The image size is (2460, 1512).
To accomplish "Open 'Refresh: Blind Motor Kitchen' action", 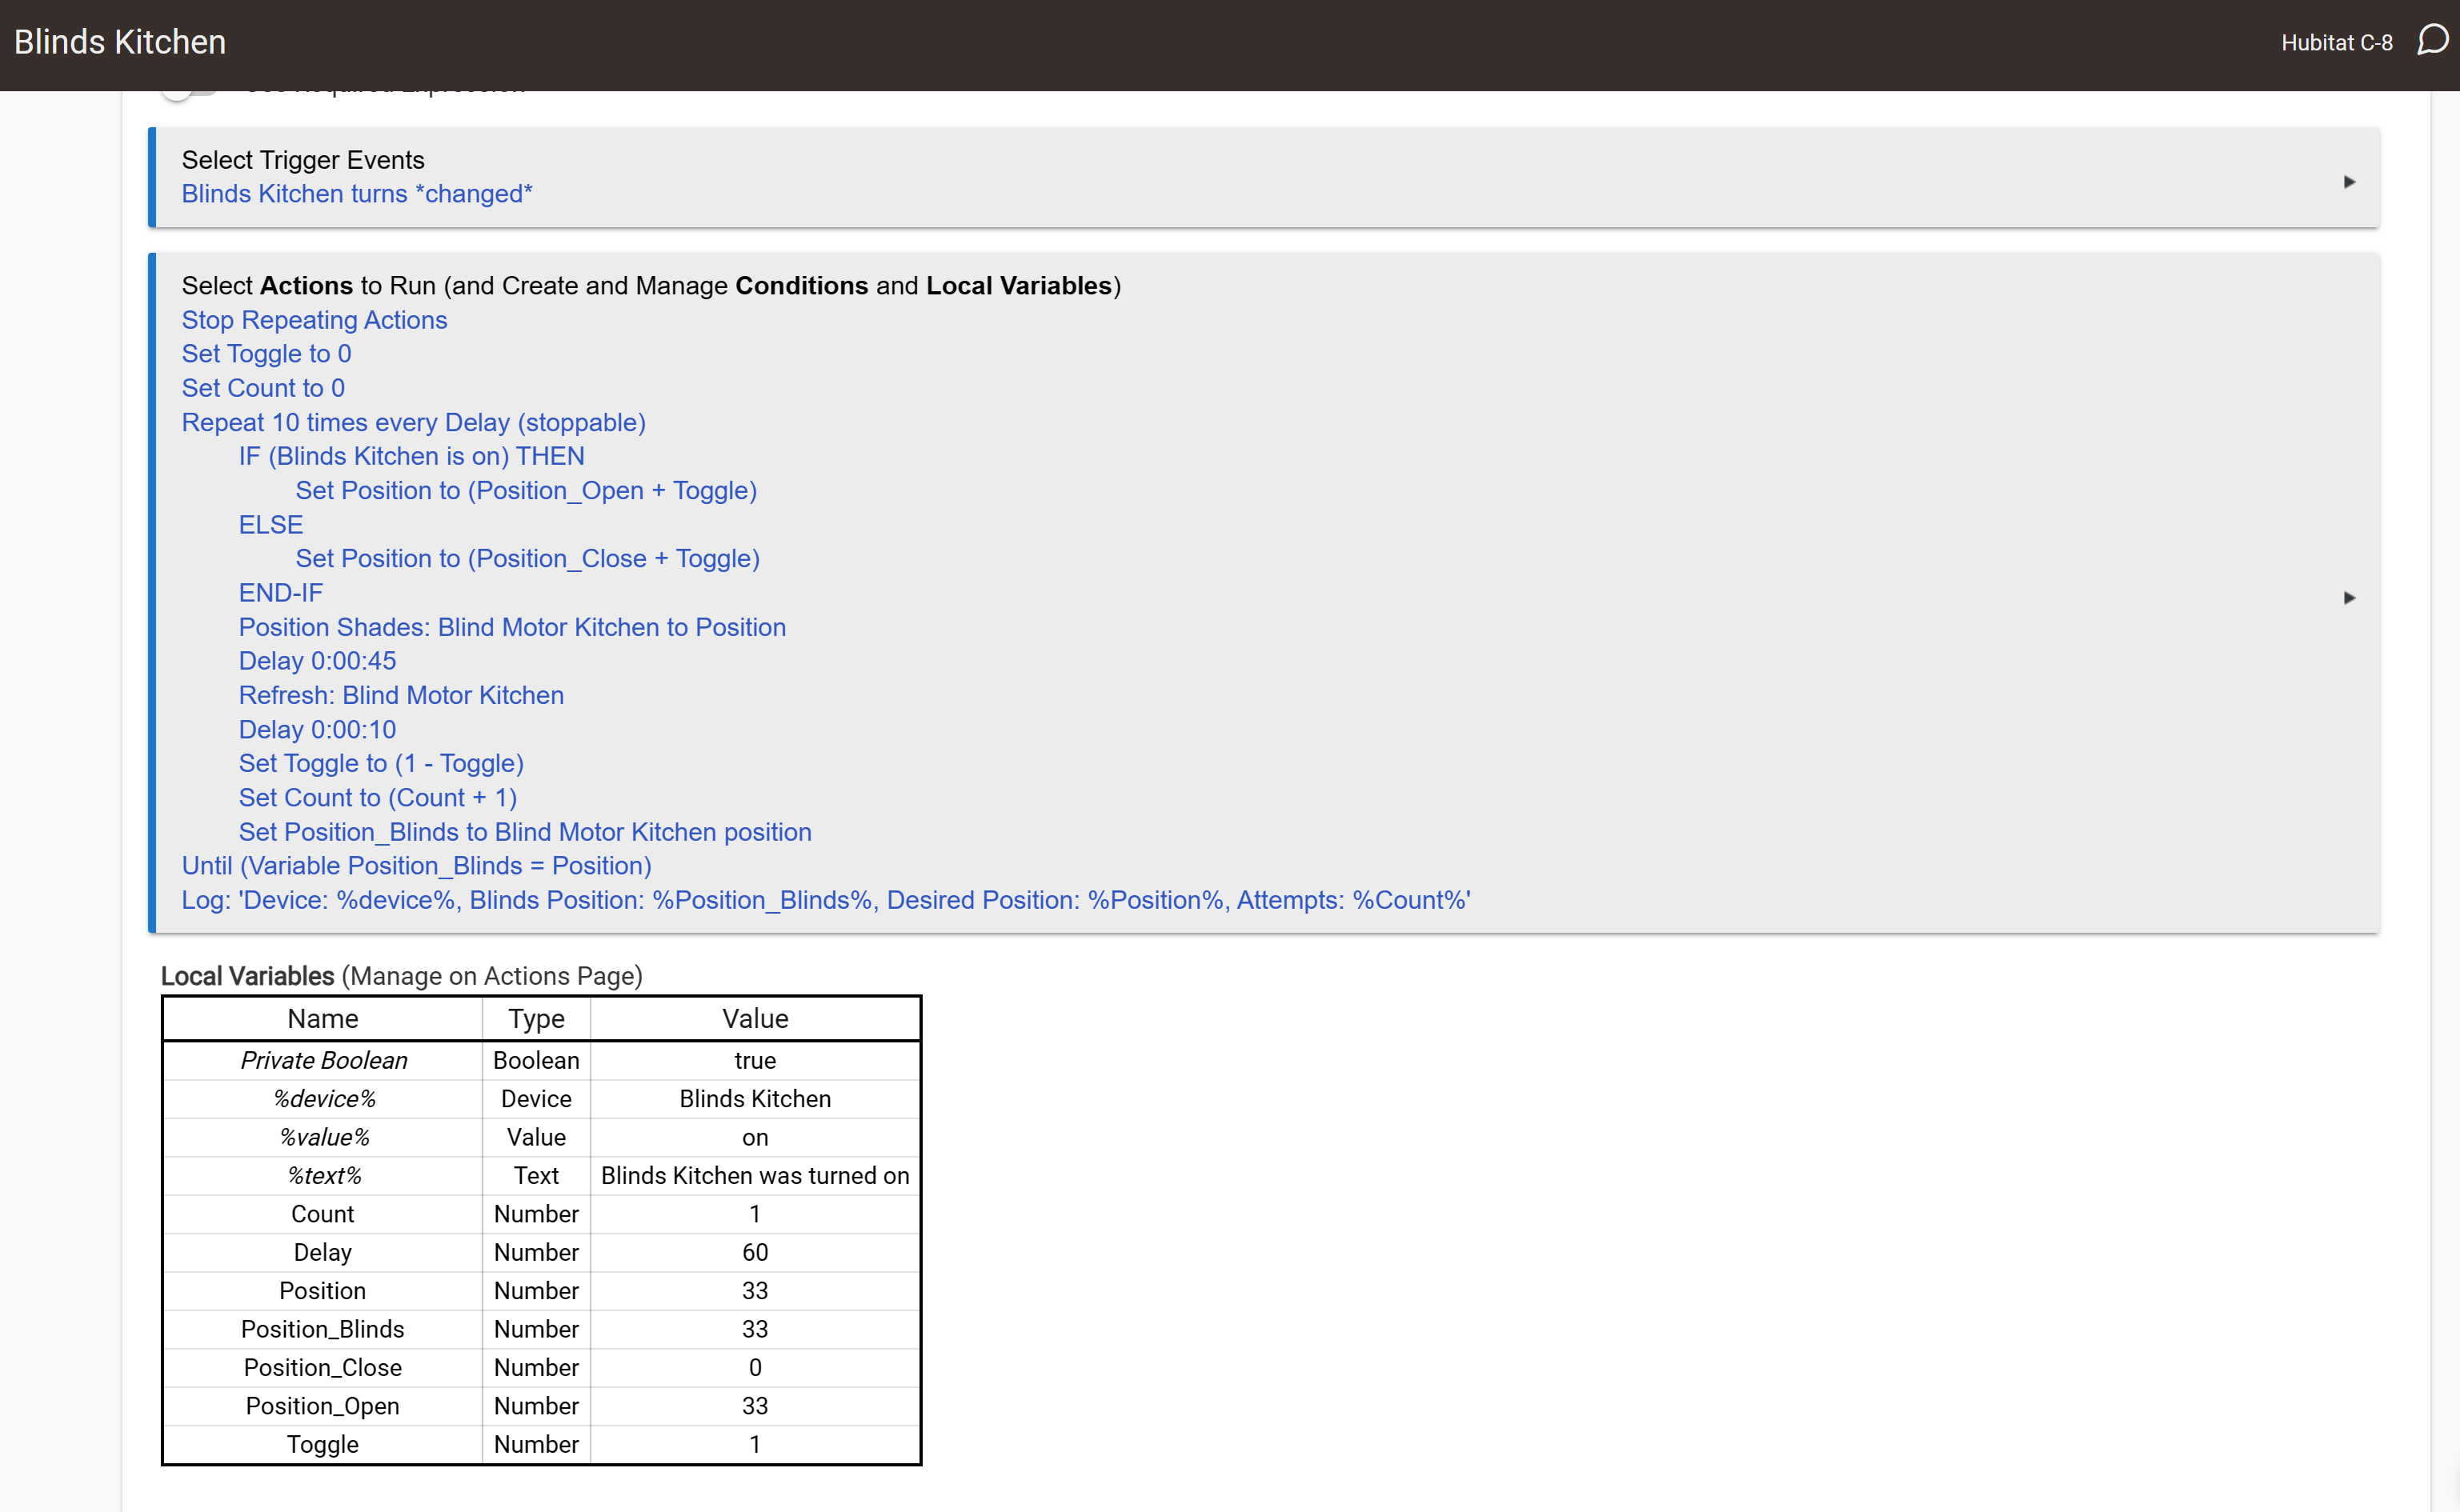I will [401, 695].
